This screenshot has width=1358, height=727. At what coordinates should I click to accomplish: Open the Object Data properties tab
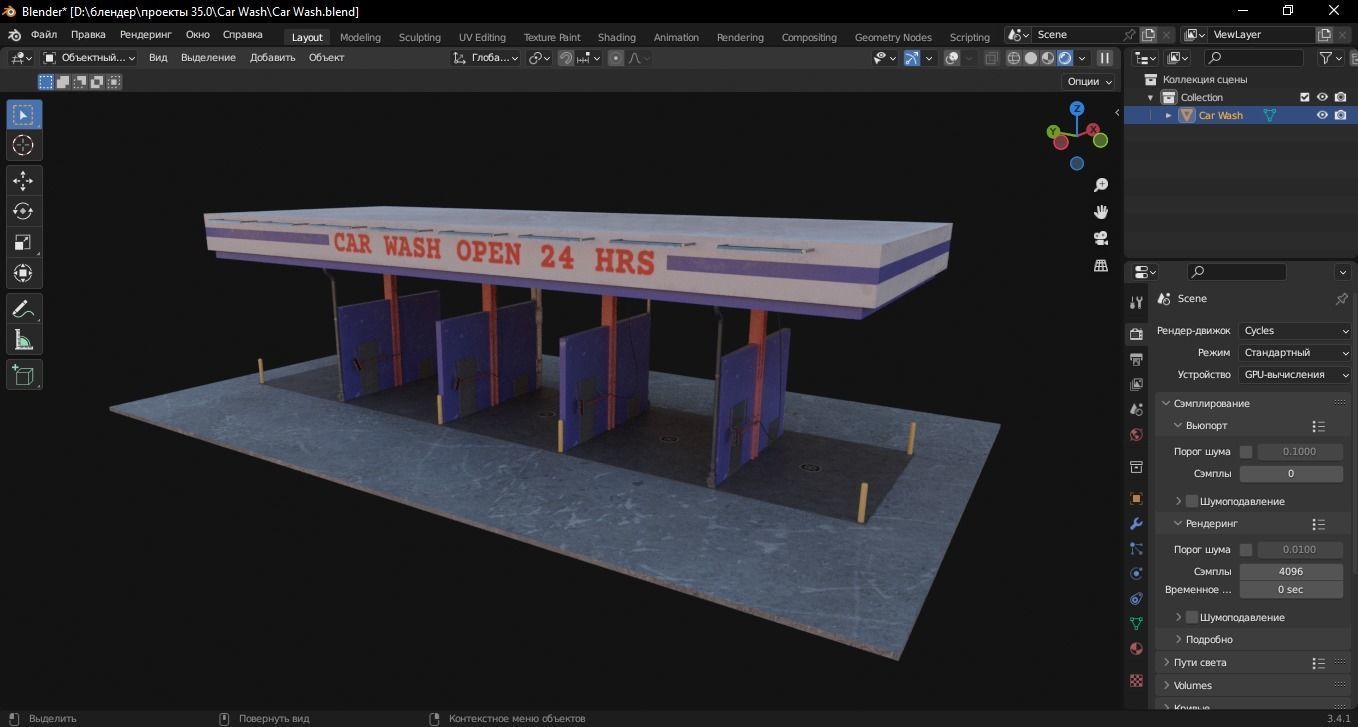[1136, 623]
